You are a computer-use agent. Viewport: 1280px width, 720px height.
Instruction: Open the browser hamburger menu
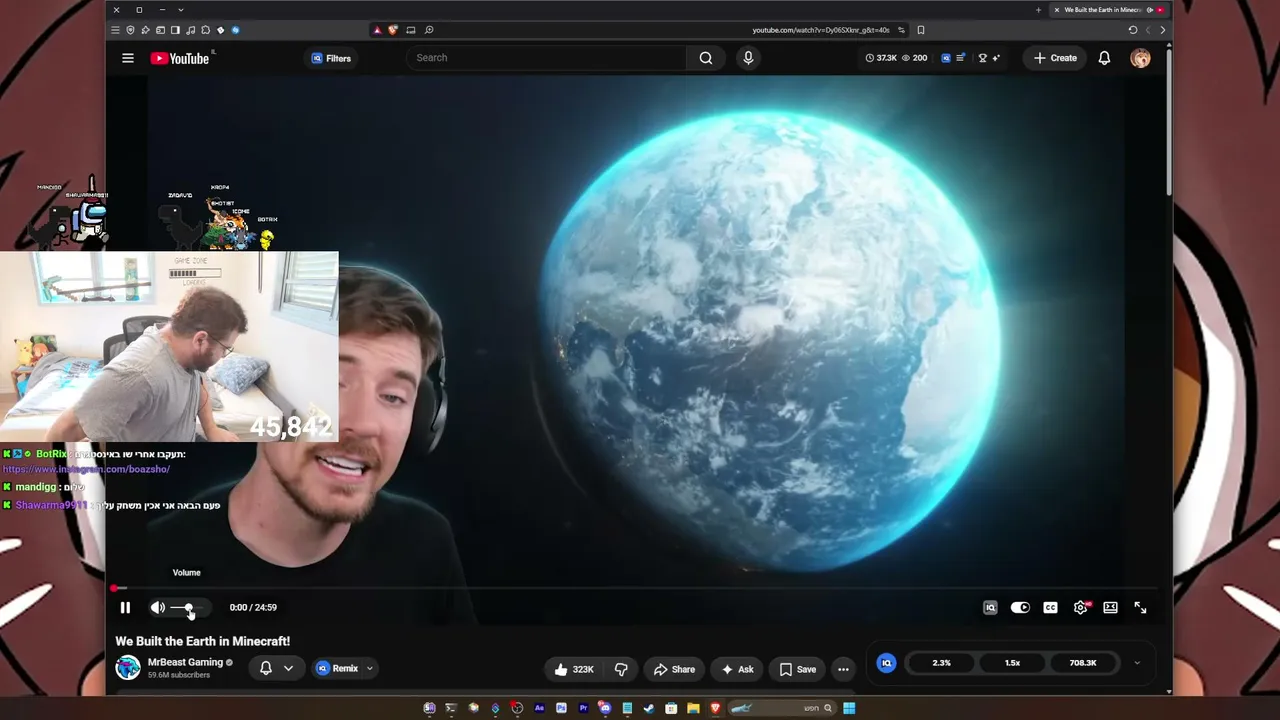pyautogui.click(x=115, y=30)
